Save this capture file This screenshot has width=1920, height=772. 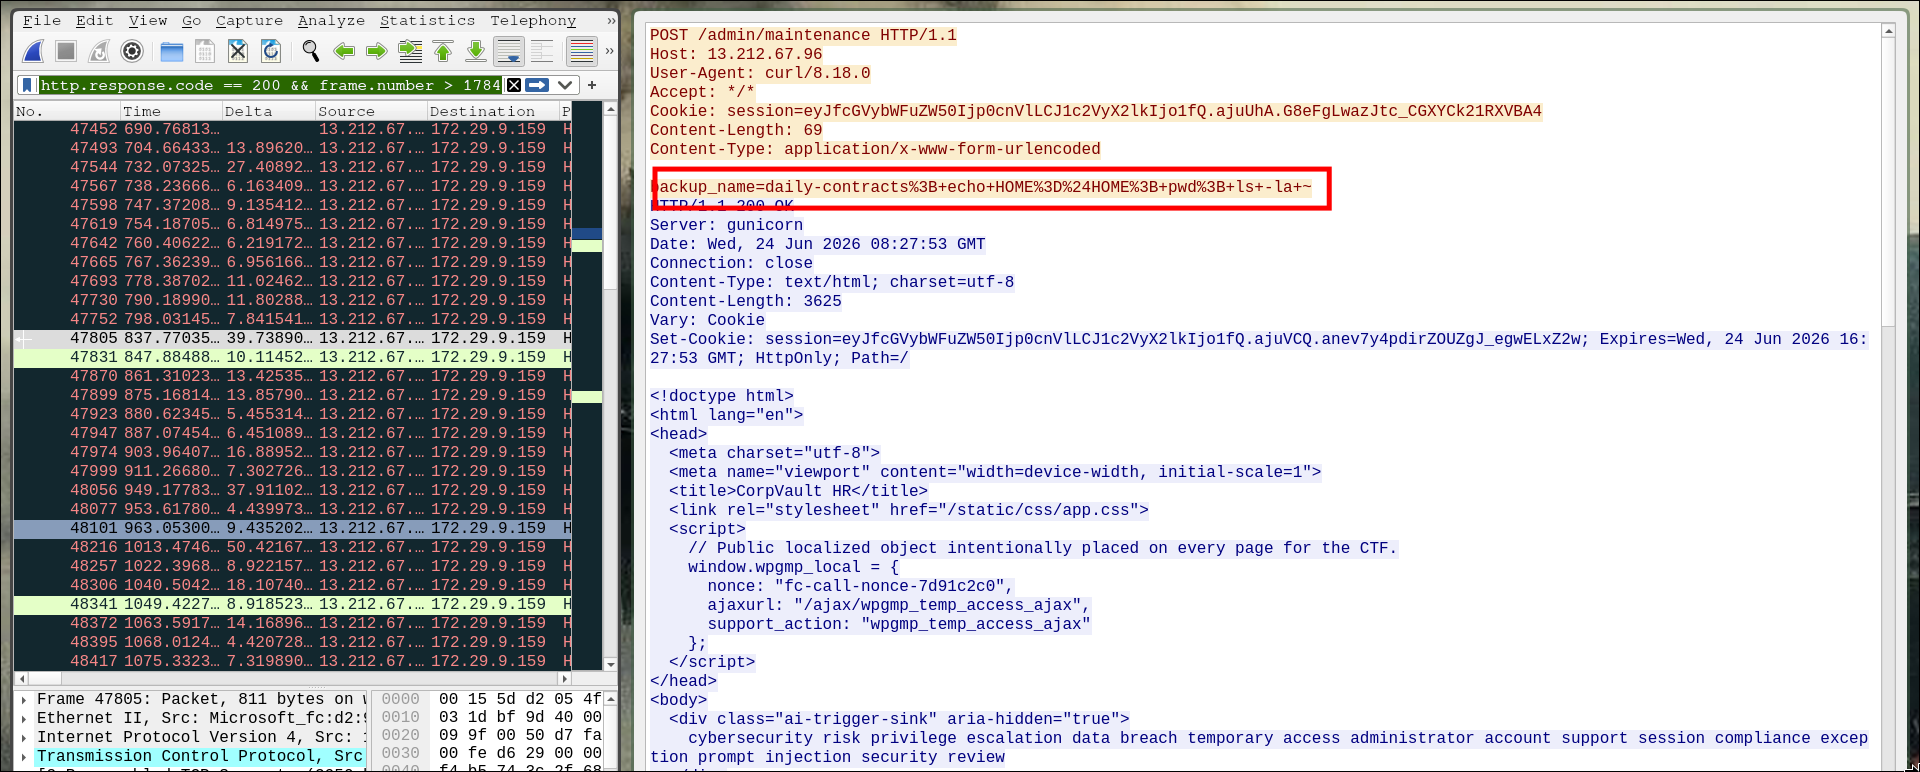click(x=205, y=51)
